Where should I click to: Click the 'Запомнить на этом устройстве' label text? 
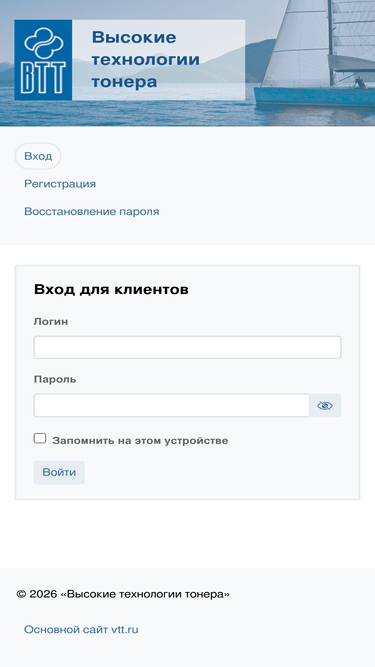pyautogui.click(x=140, y=441)
